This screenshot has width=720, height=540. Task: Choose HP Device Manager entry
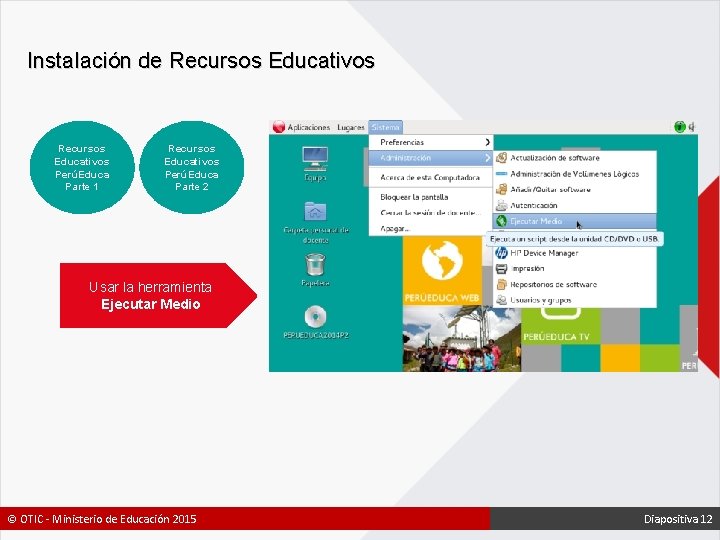[575, 253]
